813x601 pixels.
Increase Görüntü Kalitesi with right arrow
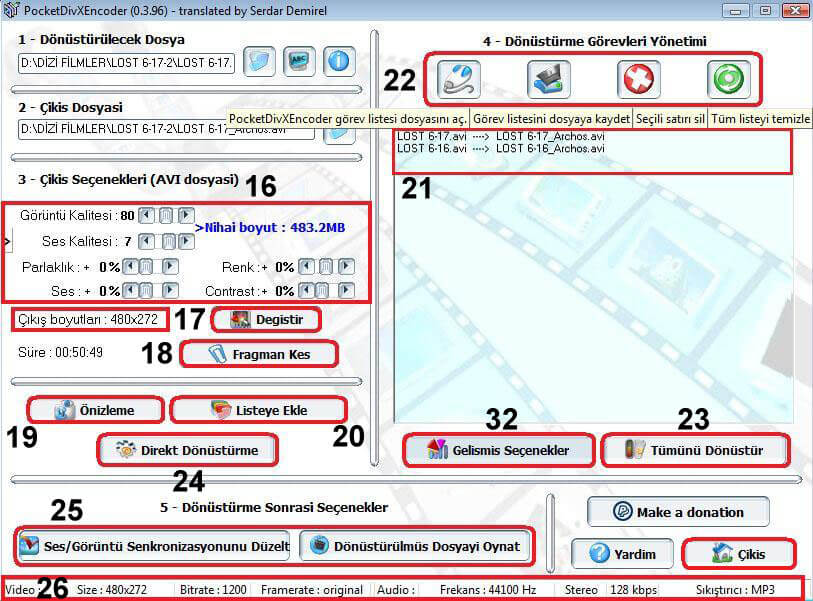coord(184,215)
